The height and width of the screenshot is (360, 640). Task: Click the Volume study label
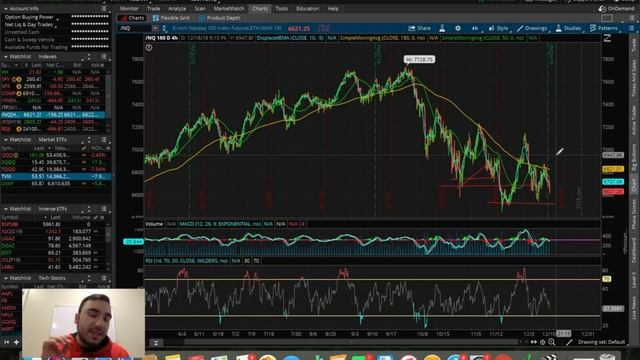154,224
